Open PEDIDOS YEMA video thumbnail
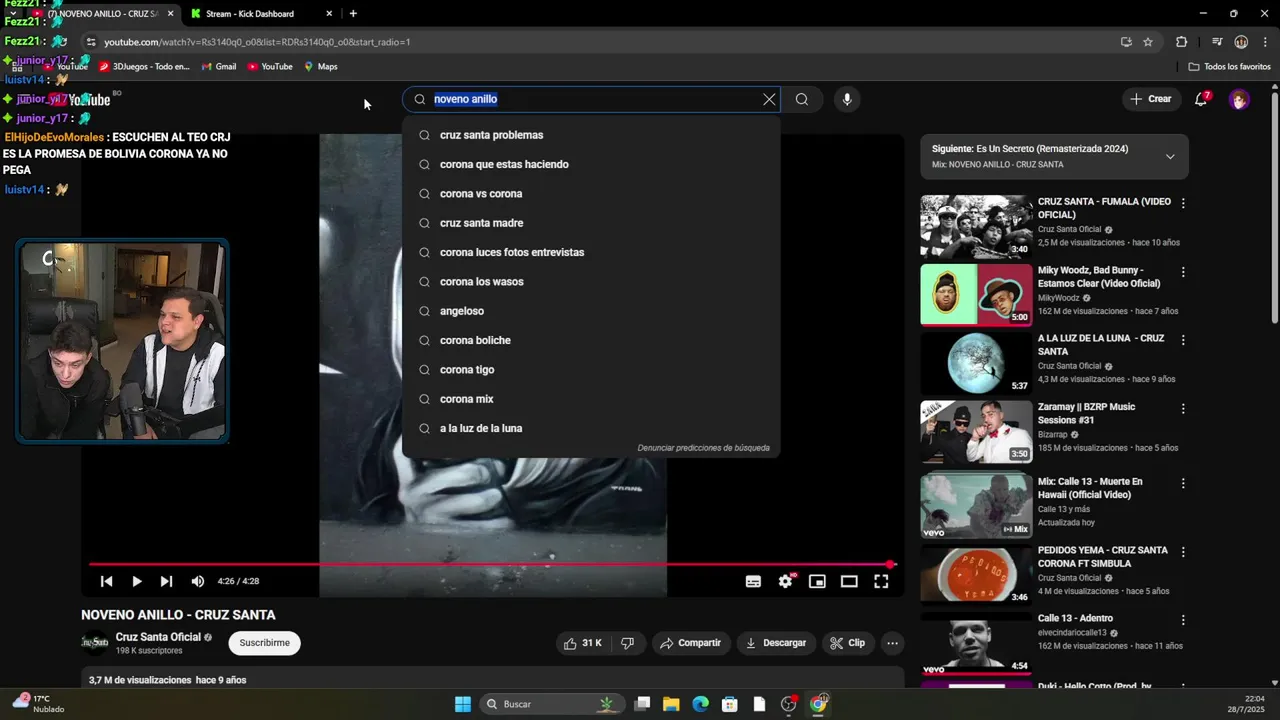 tap(976, 575)
